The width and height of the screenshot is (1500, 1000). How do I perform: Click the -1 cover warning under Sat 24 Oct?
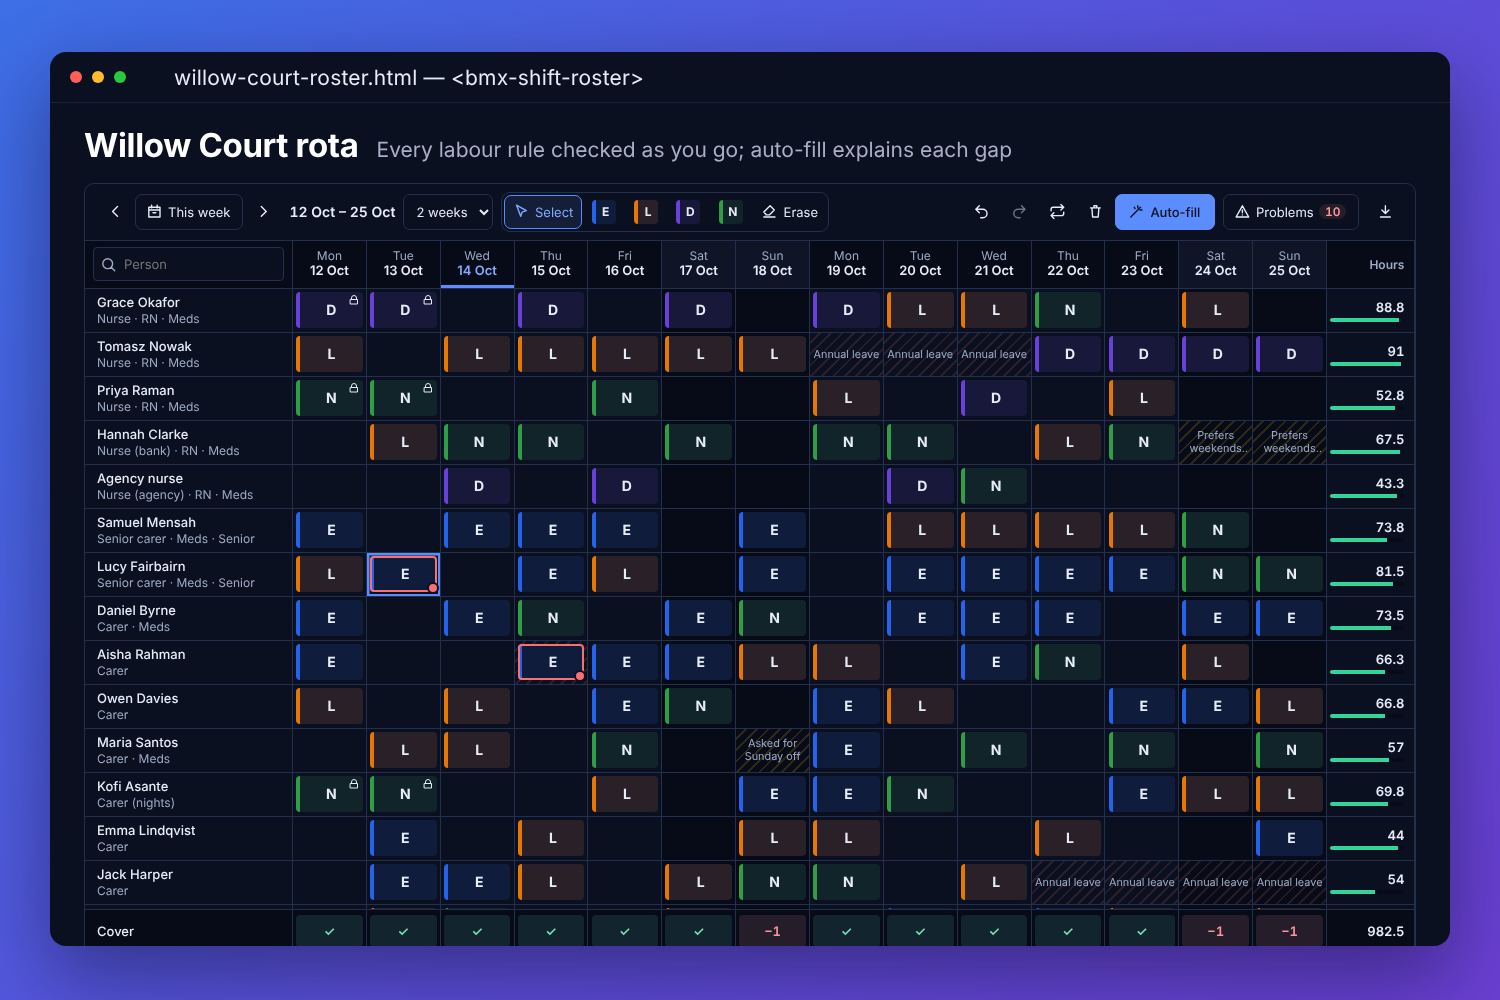(1216, 931)
